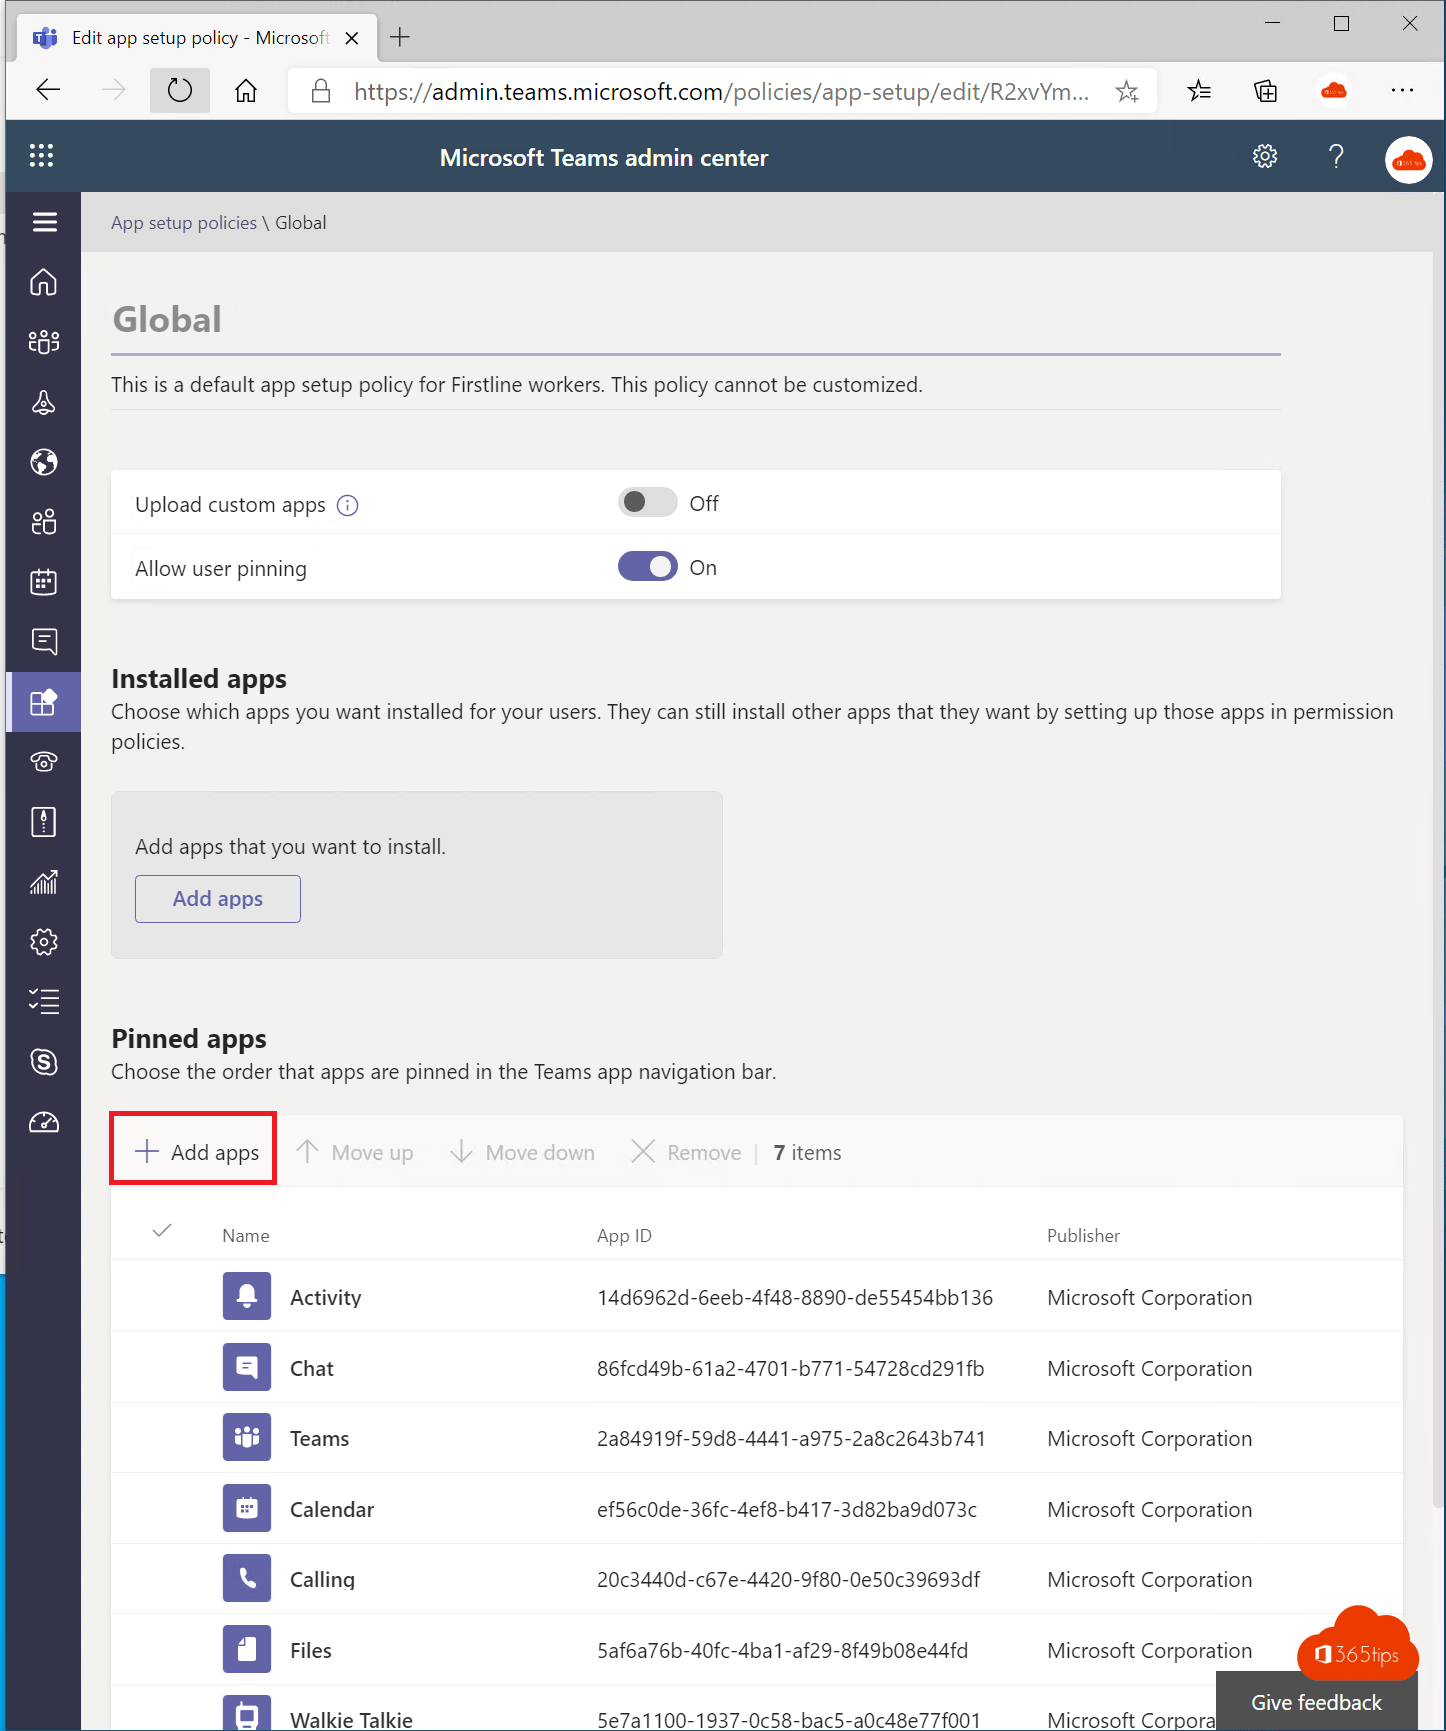
Task: Click Activity app ID 14d6962d-6eeb-4f48-8890-de55454bb136
Action: click(x=795, y=1297)
